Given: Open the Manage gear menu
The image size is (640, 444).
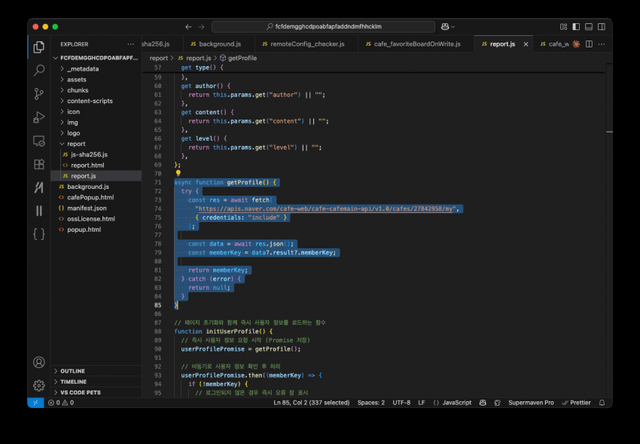Looking at the screenshot, I should (x=39, y=385).
